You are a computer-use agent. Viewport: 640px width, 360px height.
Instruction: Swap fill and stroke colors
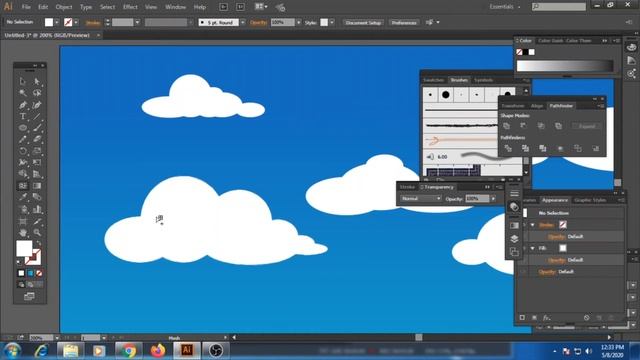(x=40, y=244)
